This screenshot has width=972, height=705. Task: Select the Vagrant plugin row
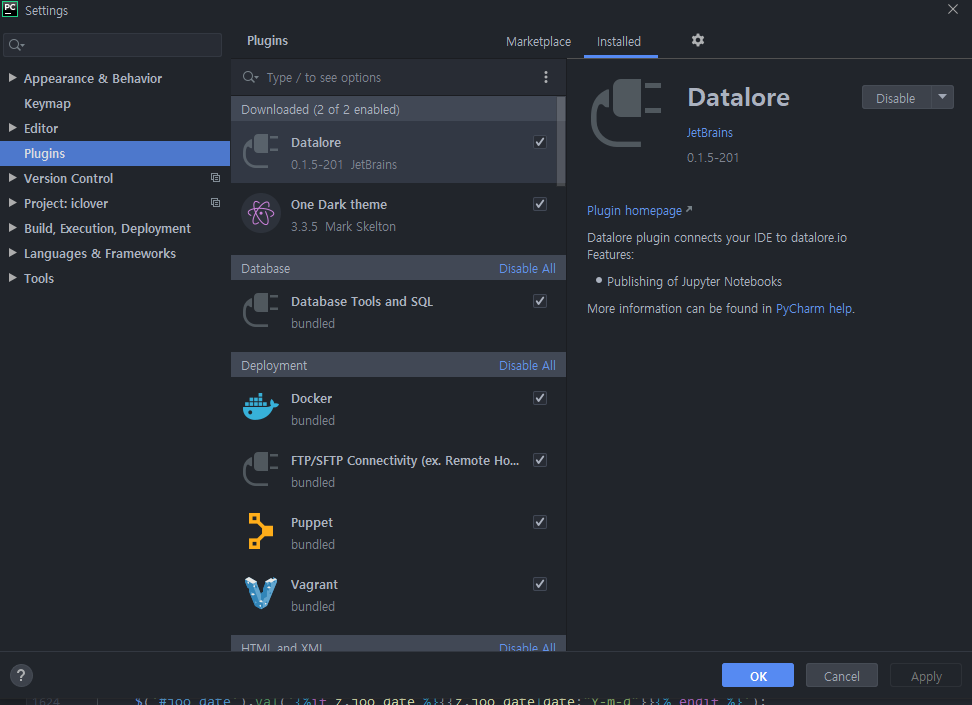coord(398,594)
